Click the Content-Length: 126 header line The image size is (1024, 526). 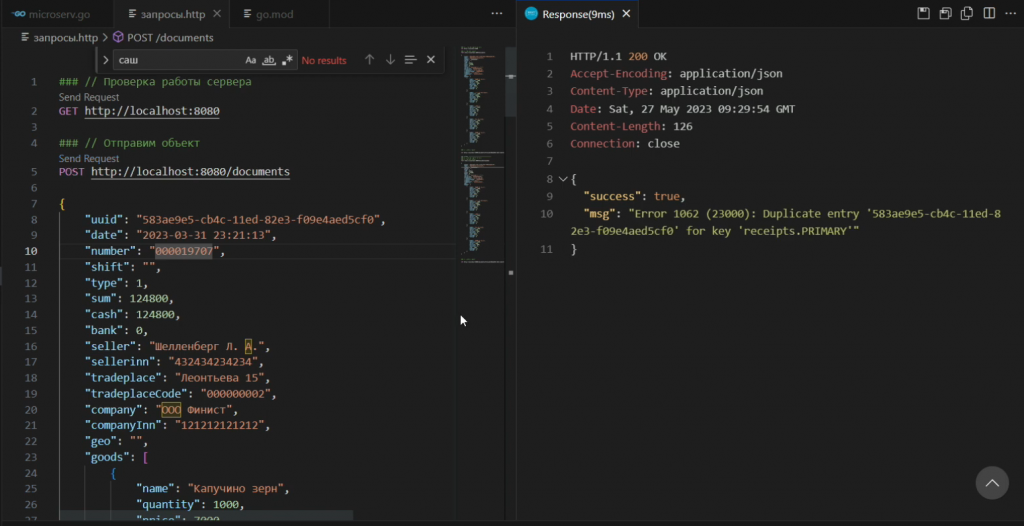[632, 126]
